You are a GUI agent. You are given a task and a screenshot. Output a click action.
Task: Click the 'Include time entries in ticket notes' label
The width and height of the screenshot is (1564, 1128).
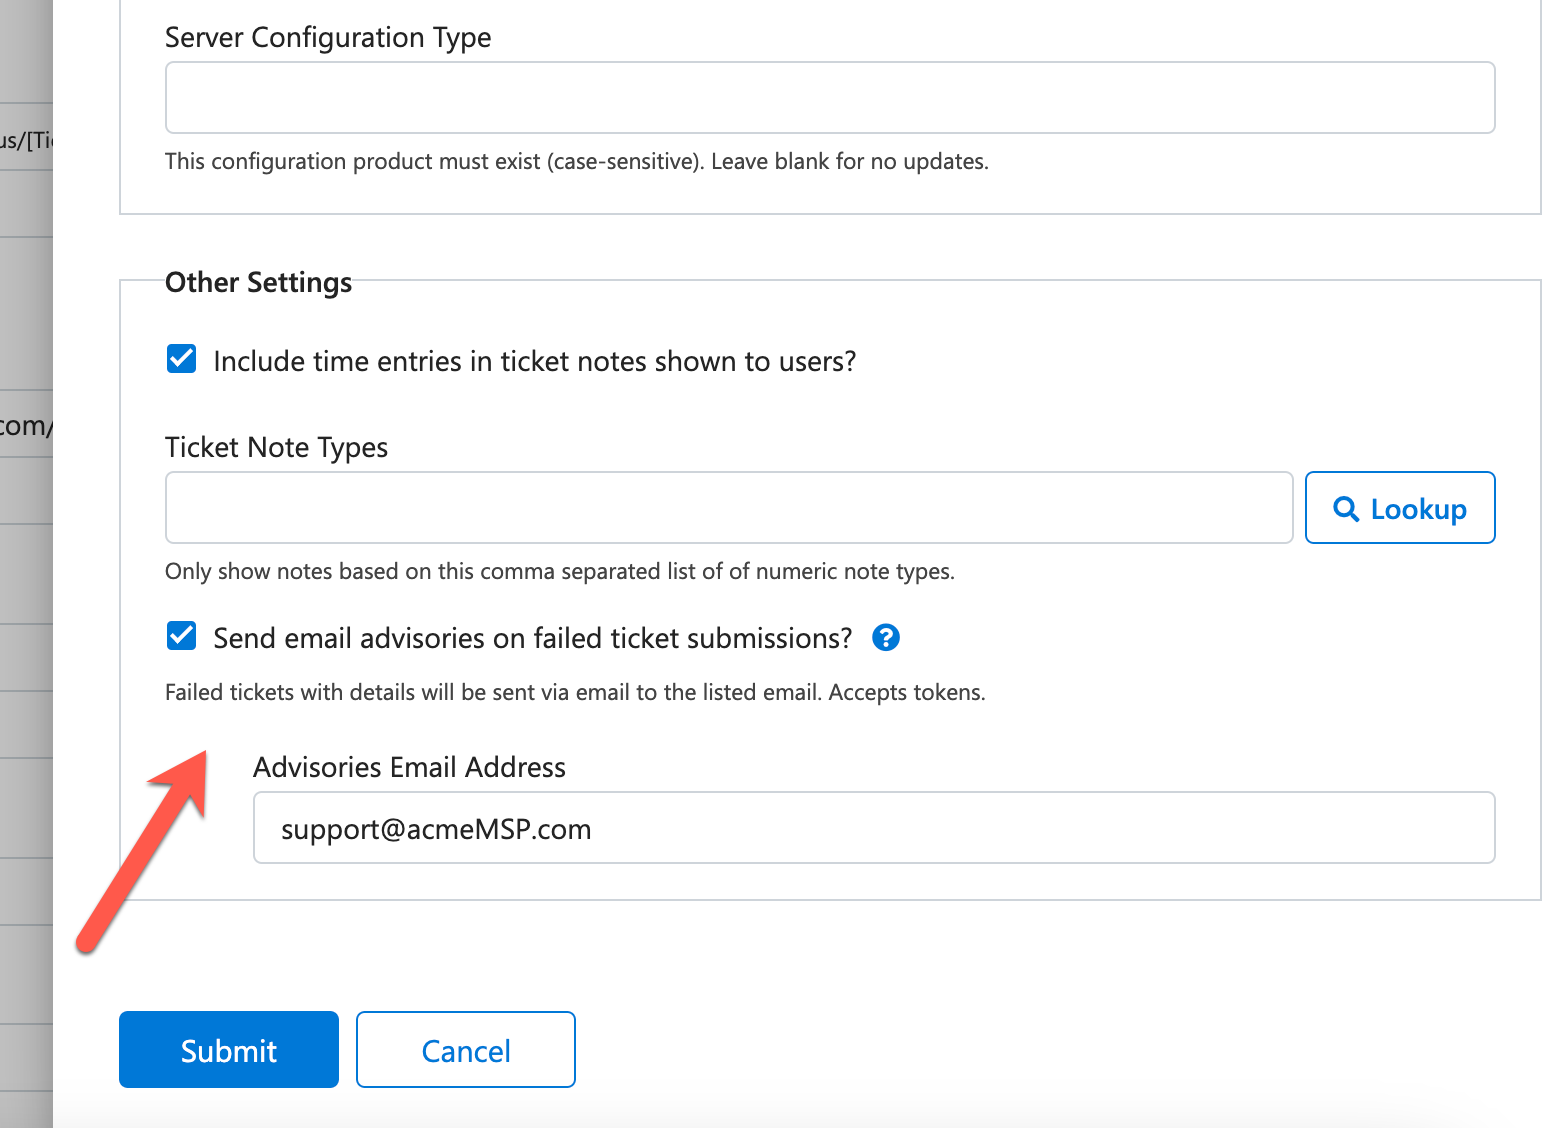pos(534,361)
